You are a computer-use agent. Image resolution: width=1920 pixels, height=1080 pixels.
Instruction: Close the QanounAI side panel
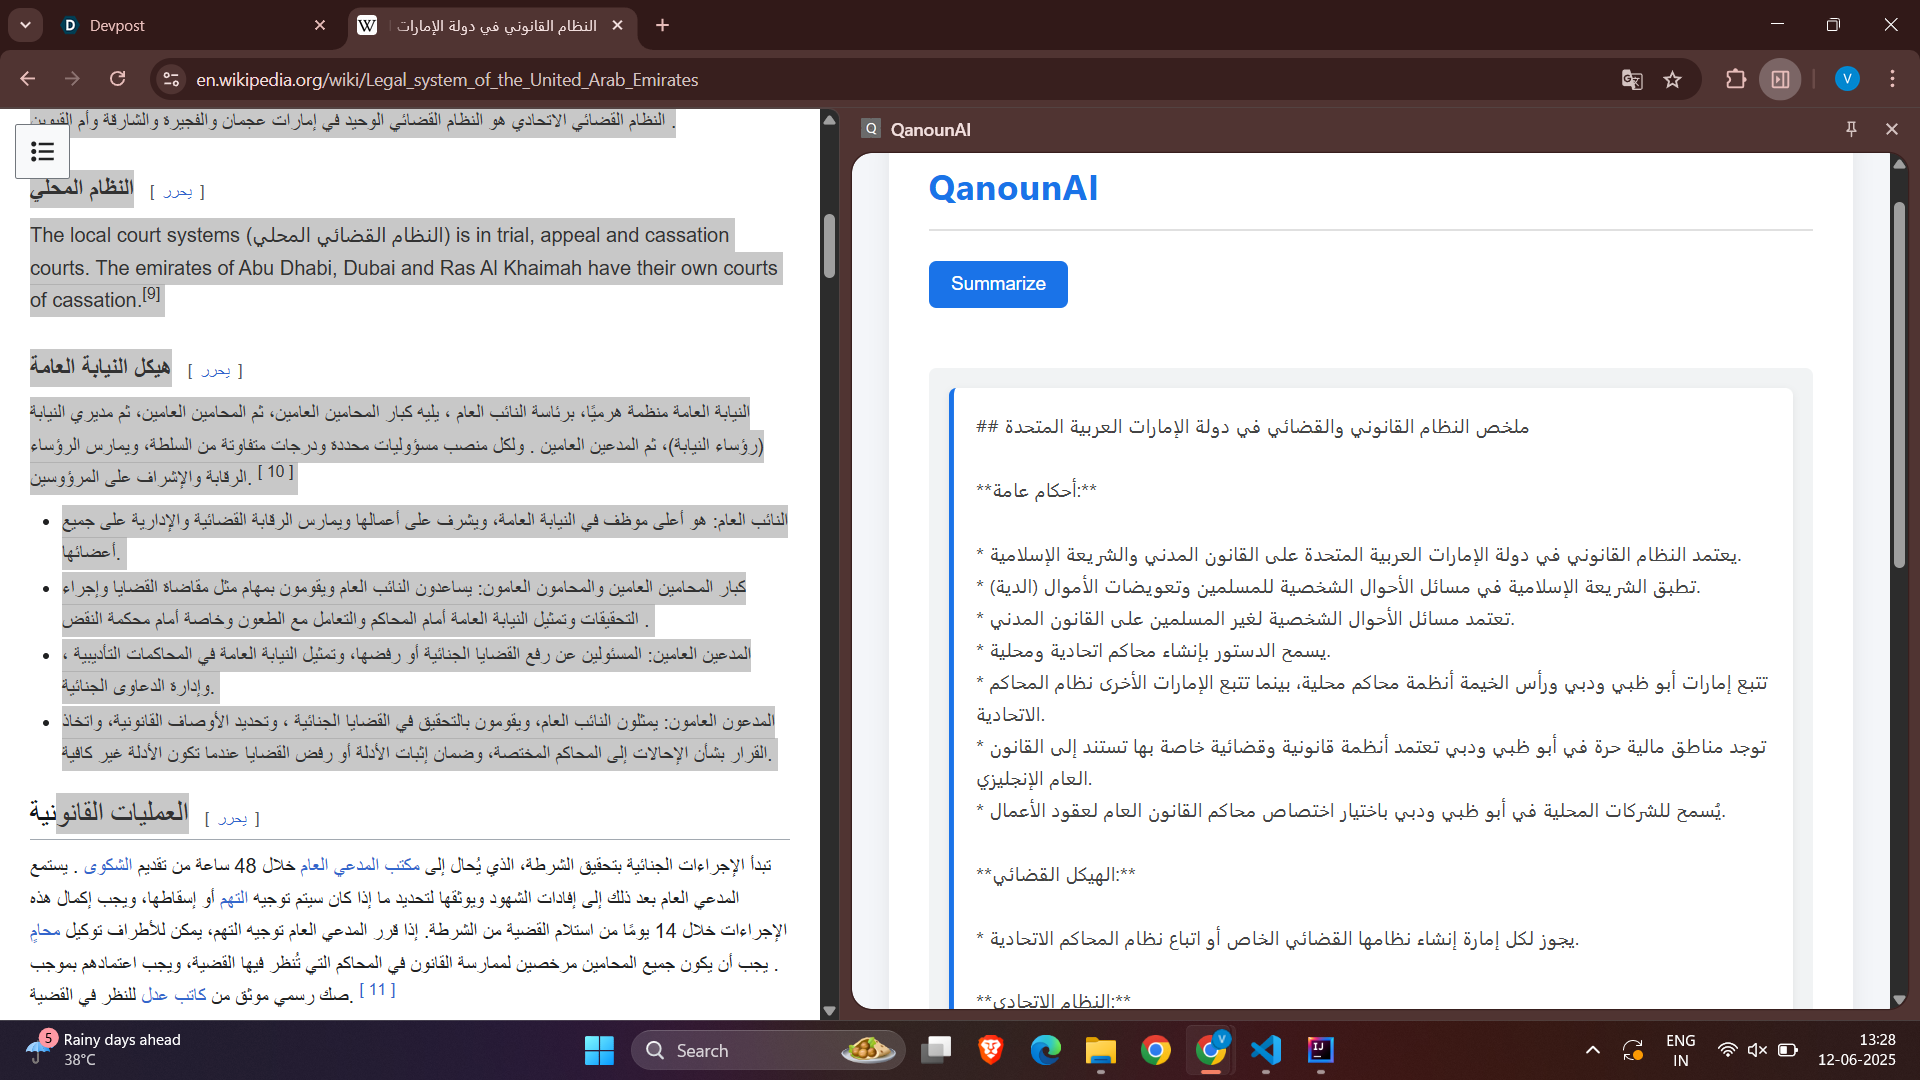pyautogui.click(x=1891, y=129)
